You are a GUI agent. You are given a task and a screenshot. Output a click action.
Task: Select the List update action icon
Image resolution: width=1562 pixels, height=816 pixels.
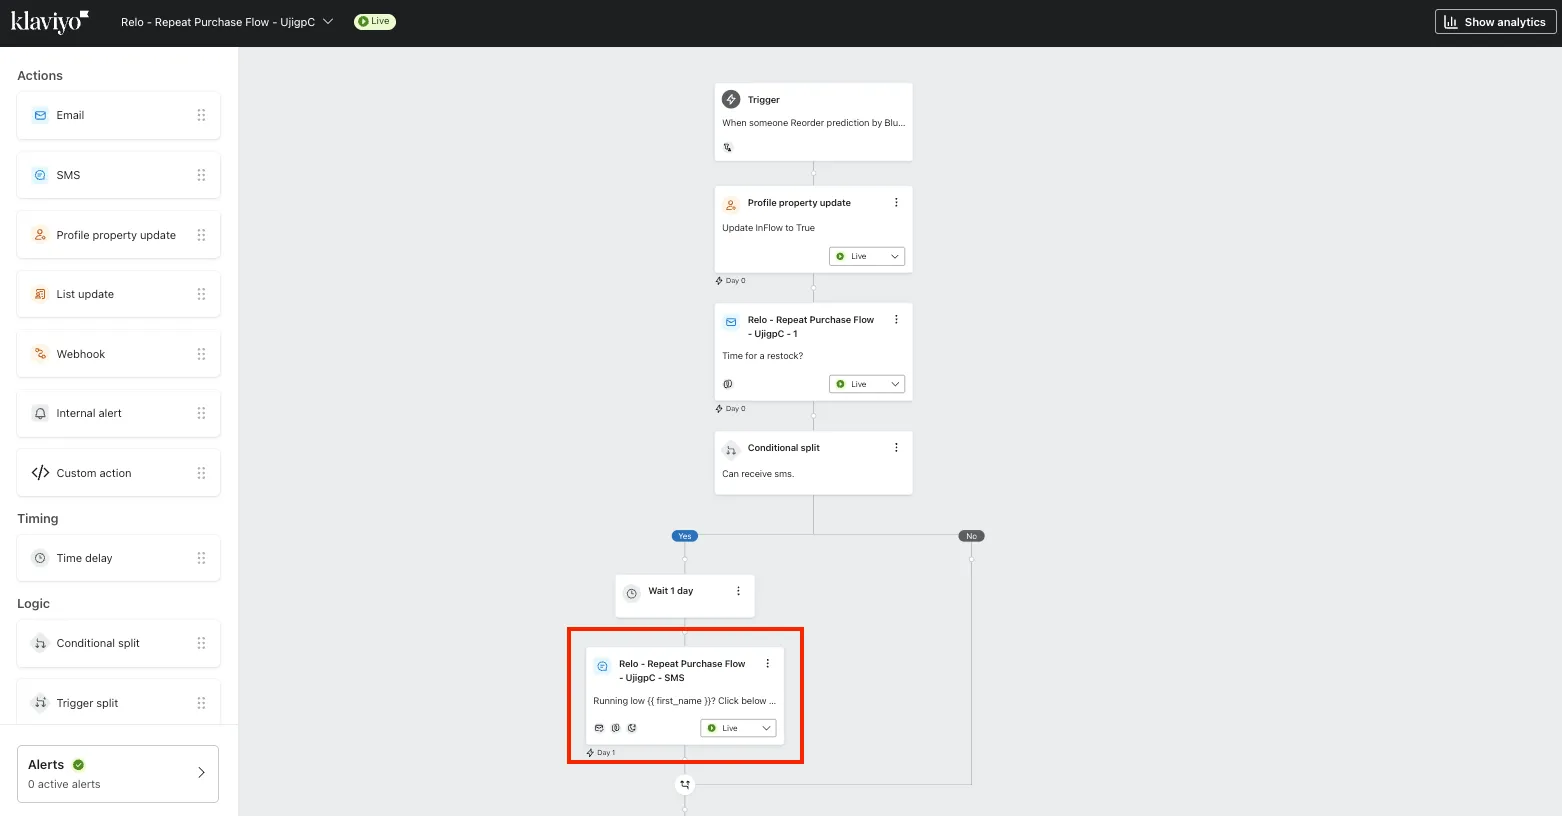tap(40, 294)
